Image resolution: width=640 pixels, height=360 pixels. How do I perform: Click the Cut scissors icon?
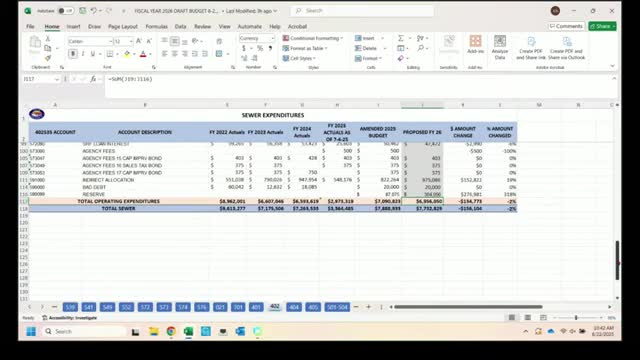48,38
